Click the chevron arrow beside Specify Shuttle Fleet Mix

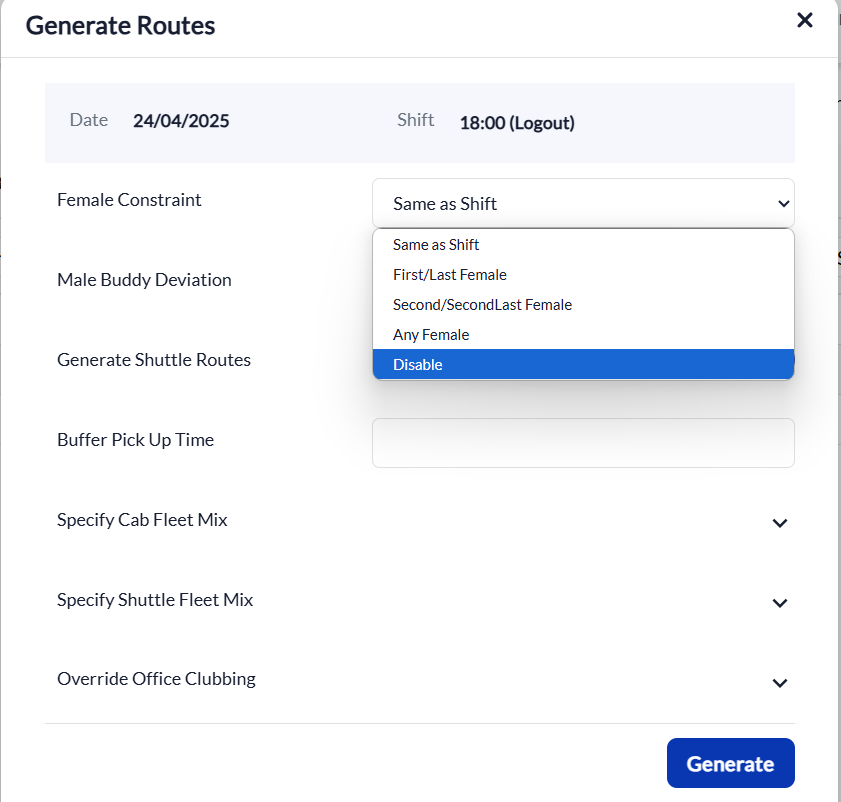[x=780, y=603]
